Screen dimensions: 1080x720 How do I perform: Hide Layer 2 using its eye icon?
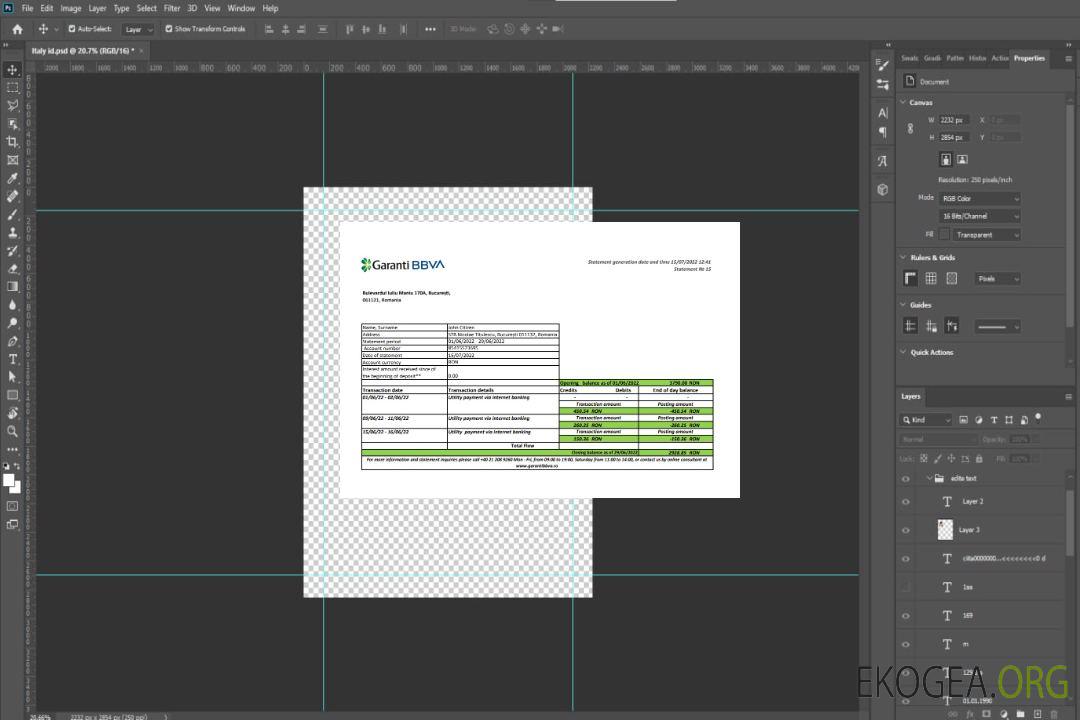point(906,501)
